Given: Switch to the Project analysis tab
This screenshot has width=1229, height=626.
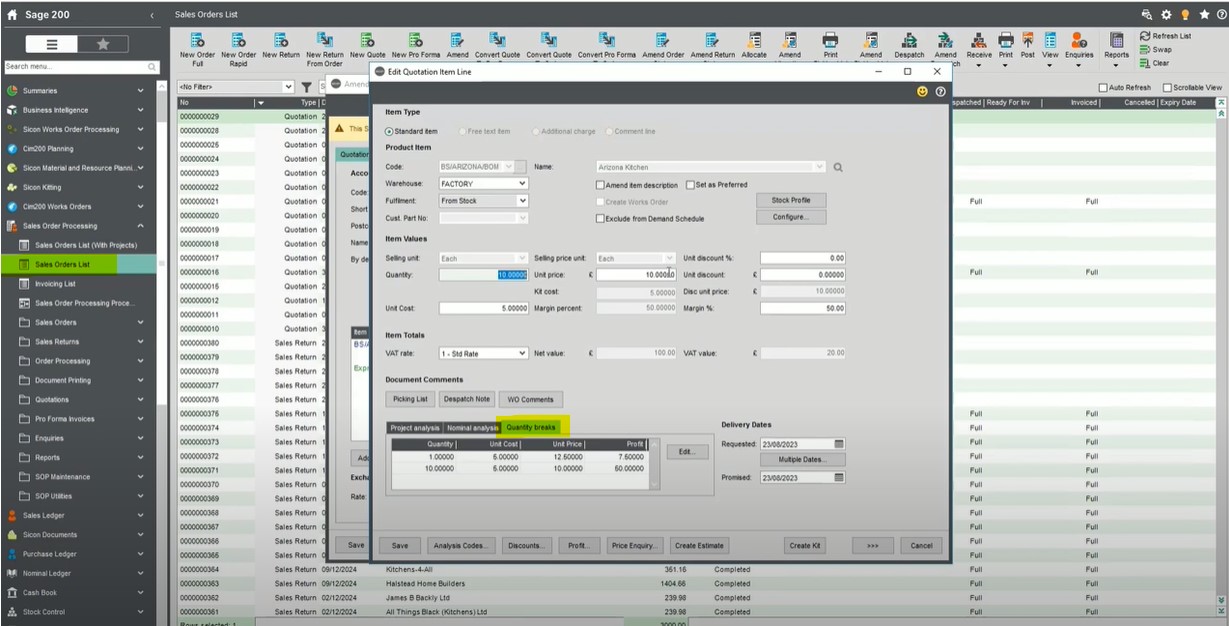Looking at the screenshot, I should (x=414, y=428).
